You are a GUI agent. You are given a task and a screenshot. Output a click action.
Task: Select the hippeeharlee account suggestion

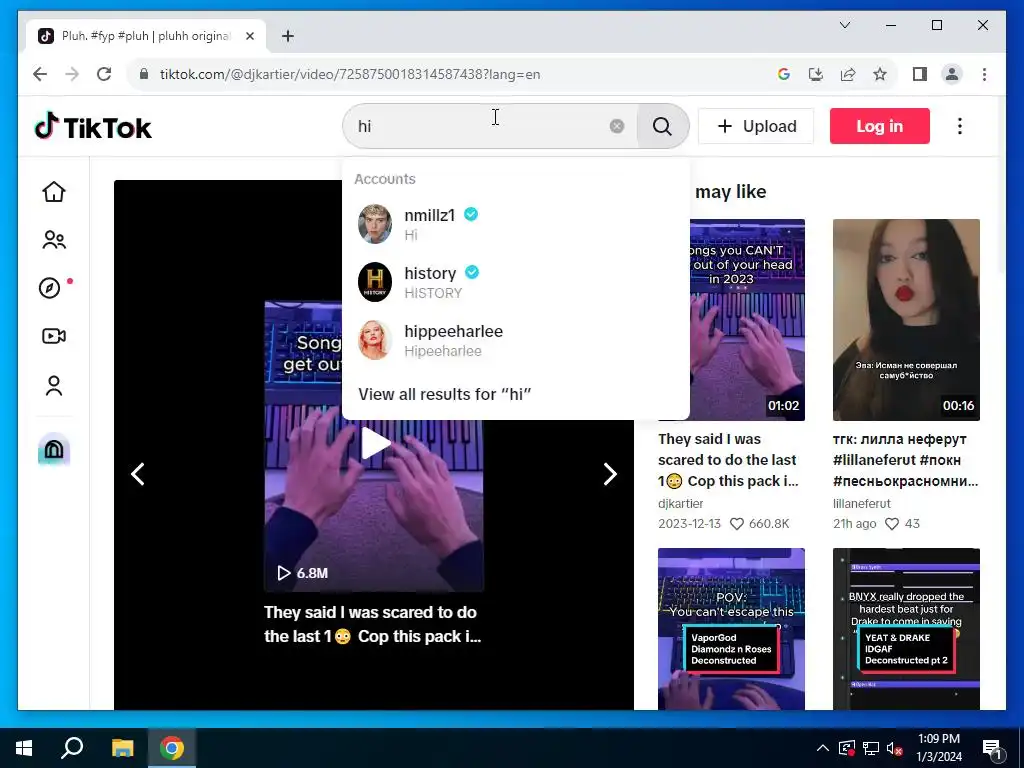coord(515,340)
